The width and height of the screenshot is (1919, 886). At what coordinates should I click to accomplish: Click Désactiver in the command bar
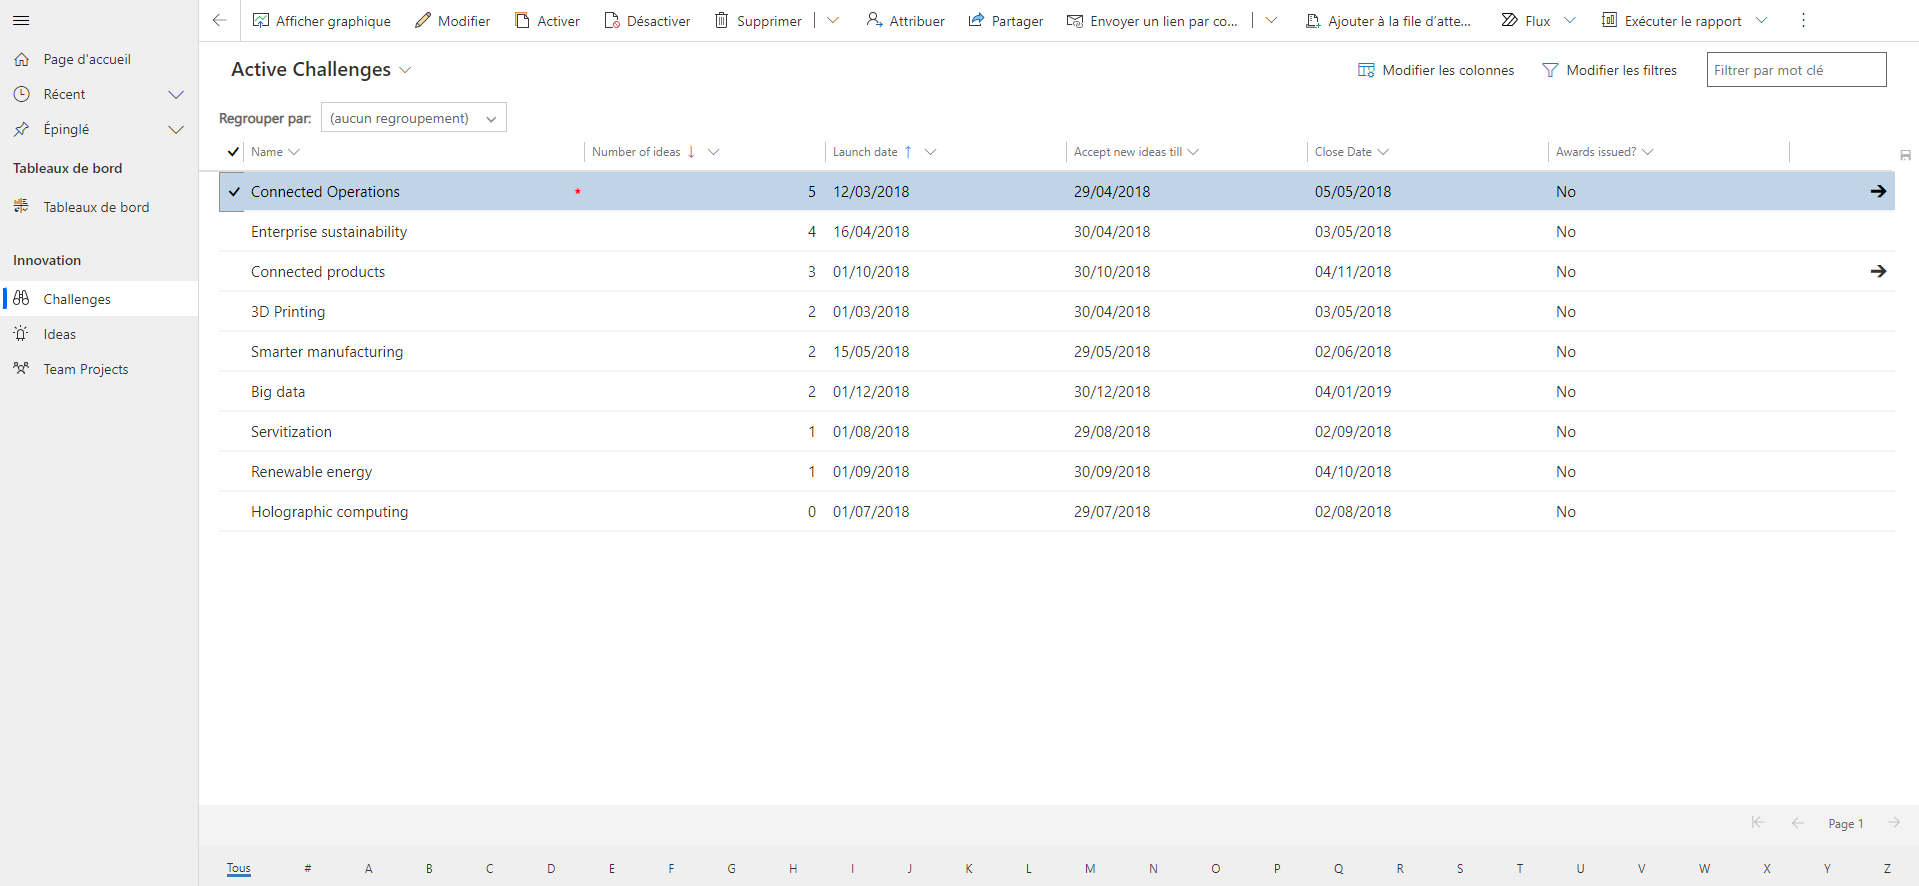pyautogui.click(x=647, y=20)
